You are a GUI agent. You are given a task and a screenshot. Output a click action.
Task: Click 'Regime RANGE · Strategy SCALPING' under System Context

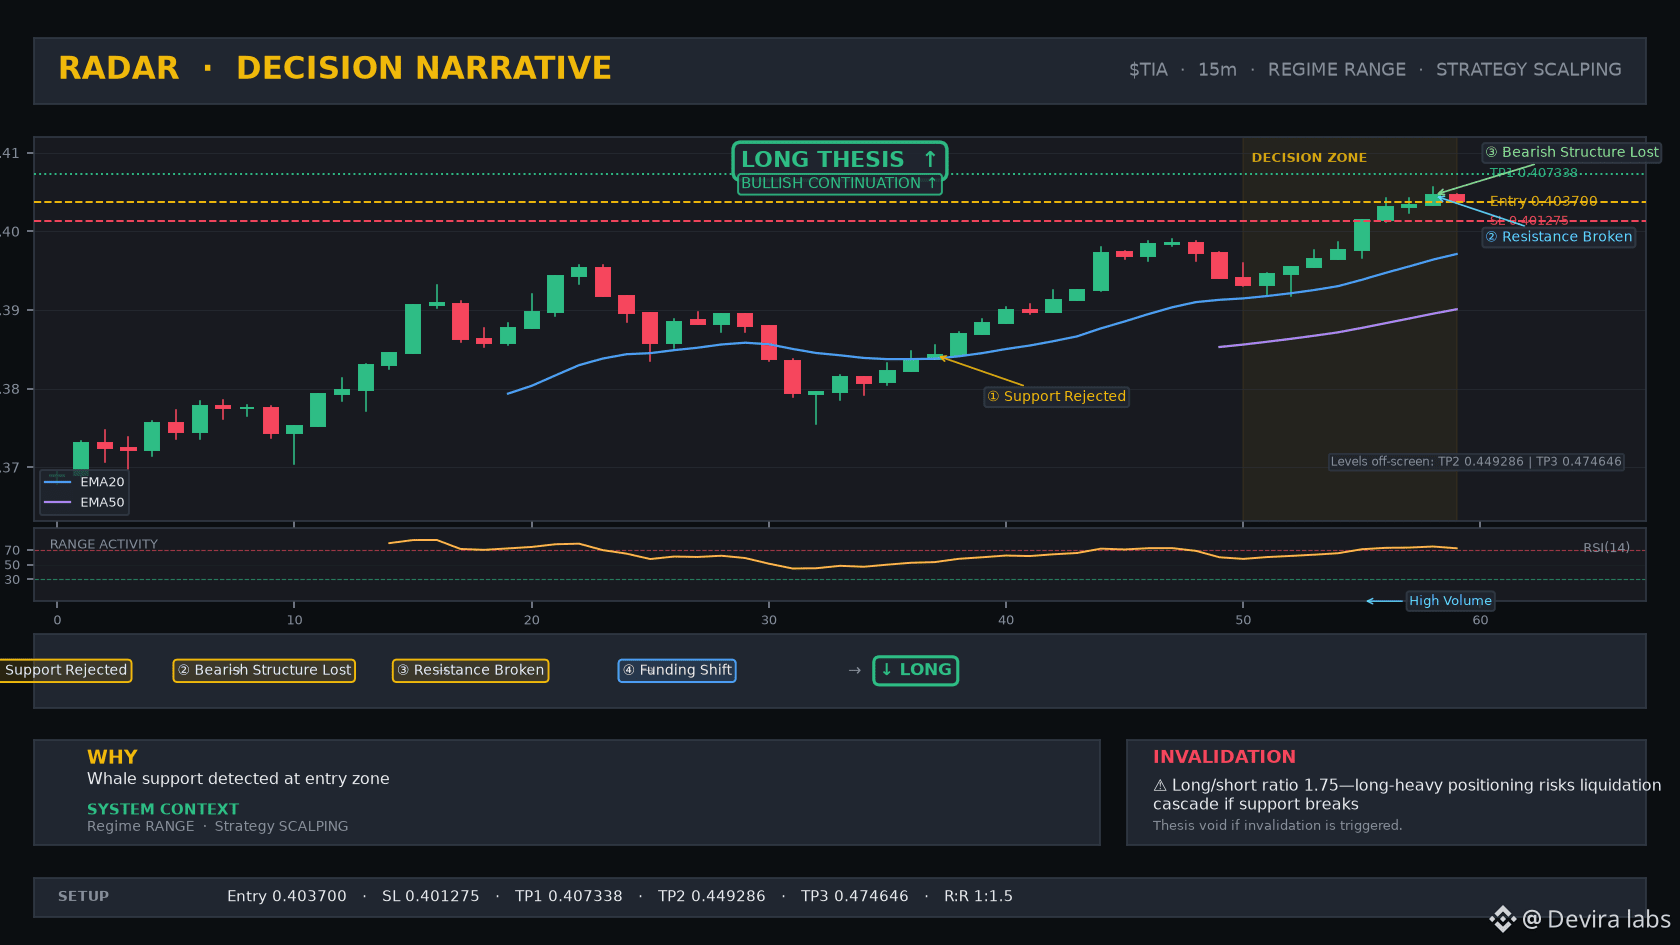coord(218,827)
